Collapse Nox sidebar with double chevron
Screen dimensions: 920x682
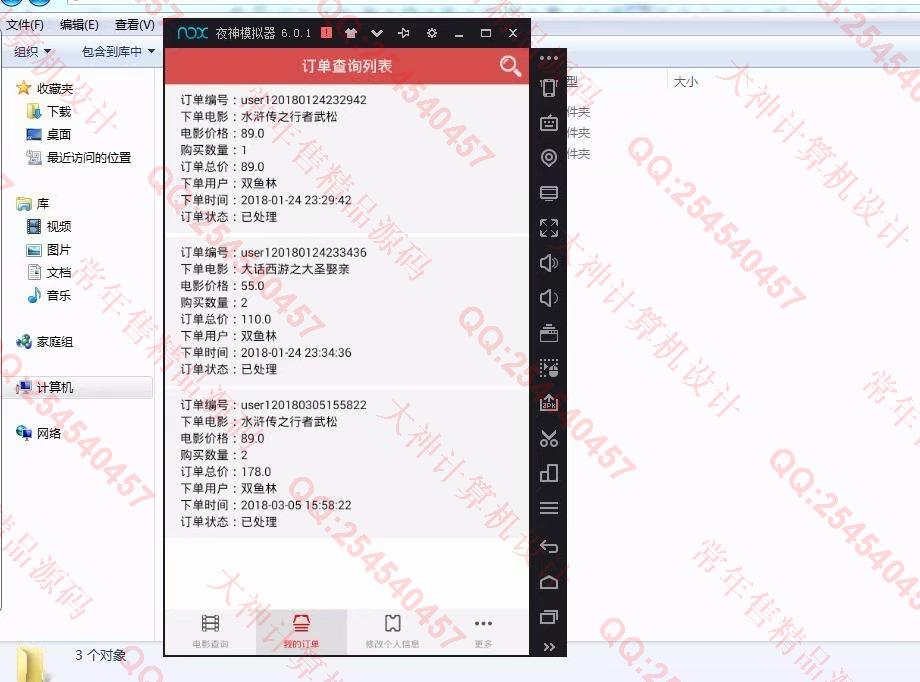(549, 647)
